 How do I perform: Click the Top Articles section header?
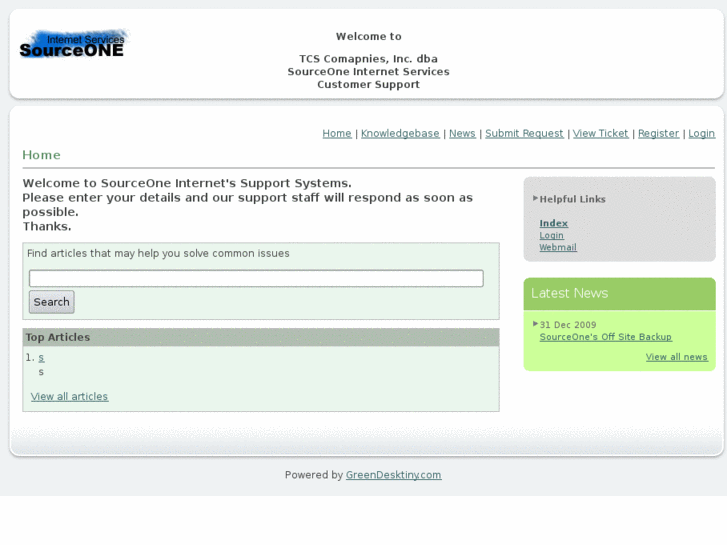point(261,337)
